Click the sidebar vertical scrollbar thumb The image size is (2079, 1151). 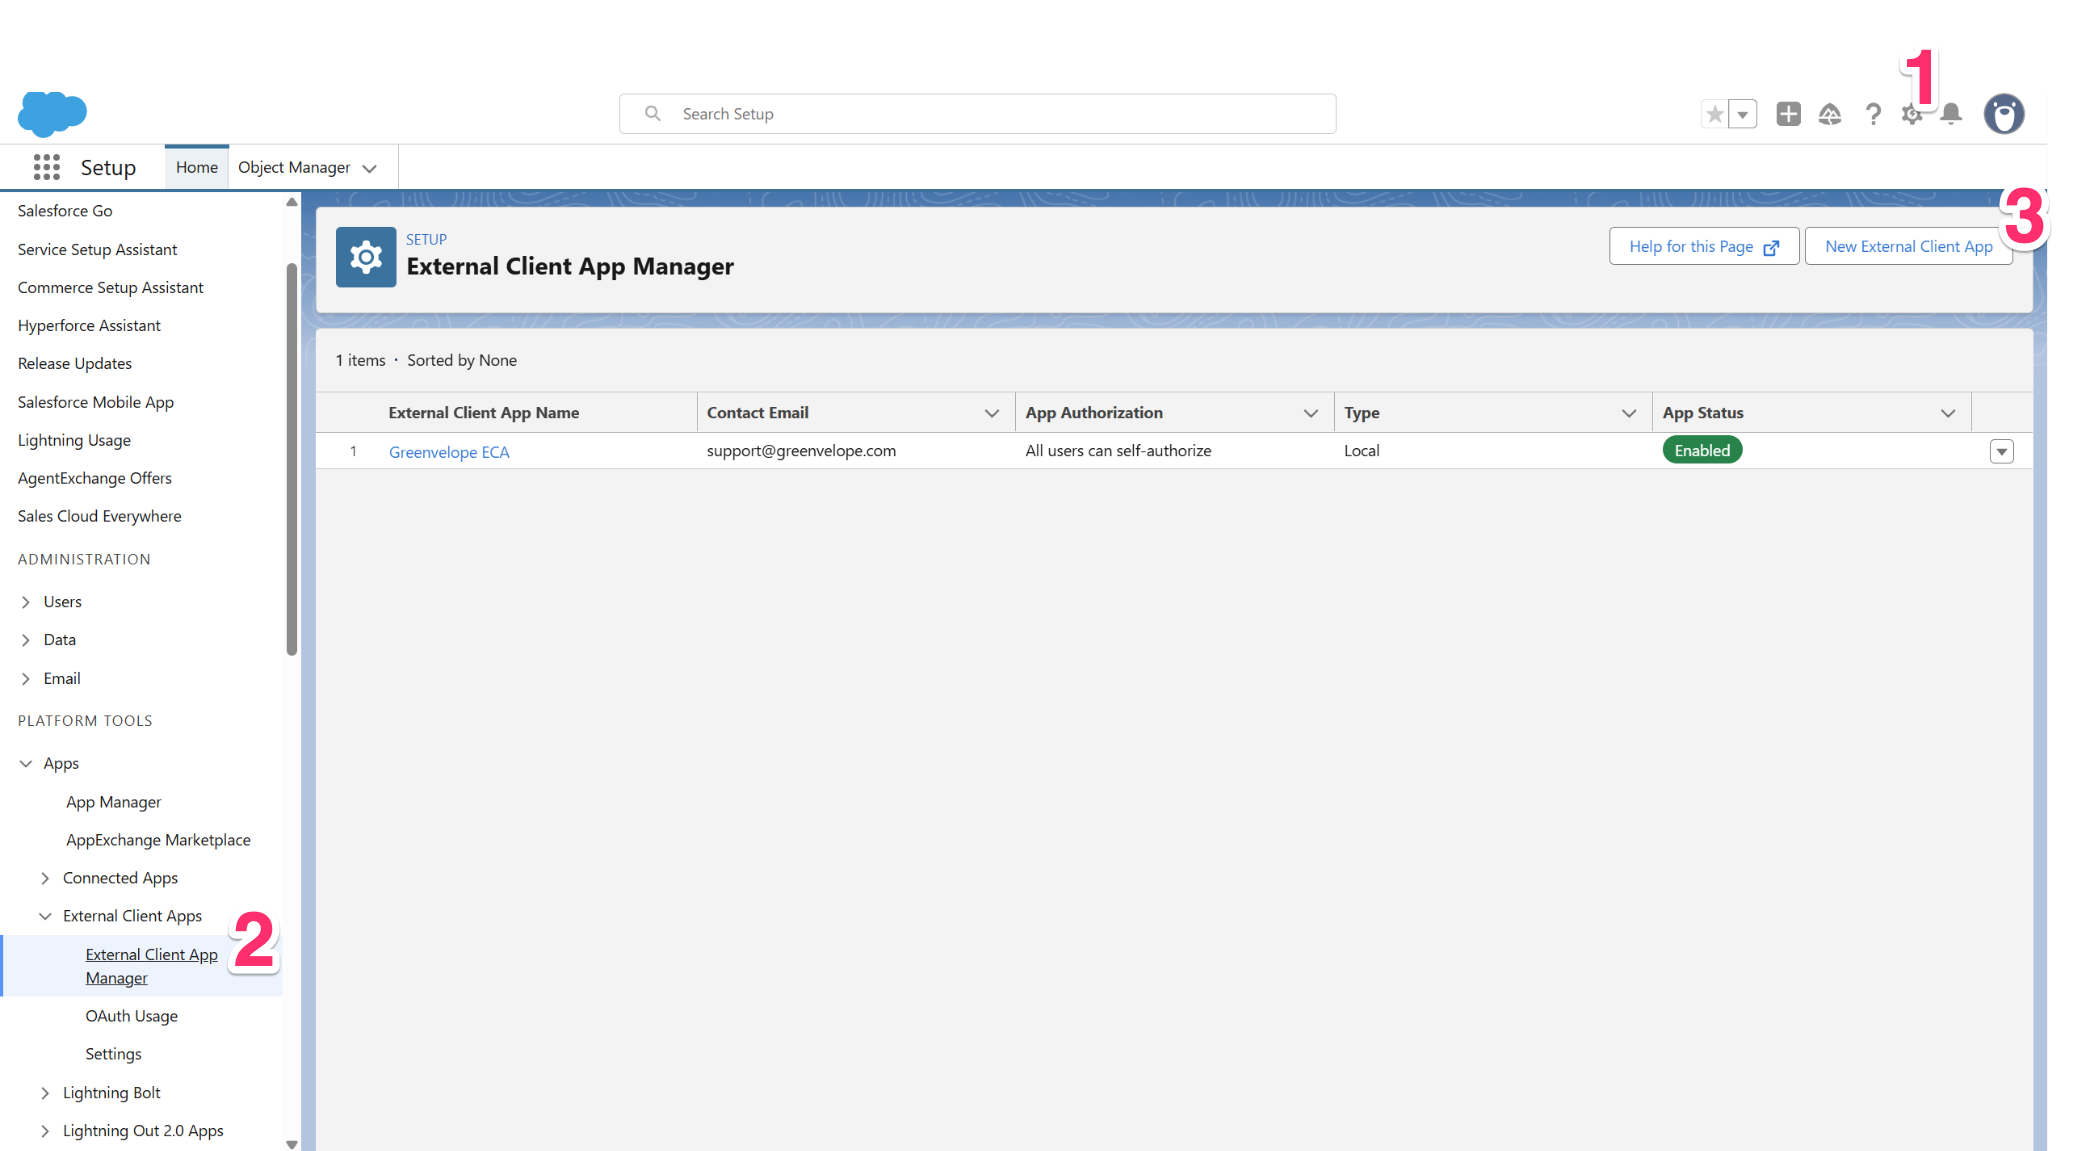(x=292, y=459)
